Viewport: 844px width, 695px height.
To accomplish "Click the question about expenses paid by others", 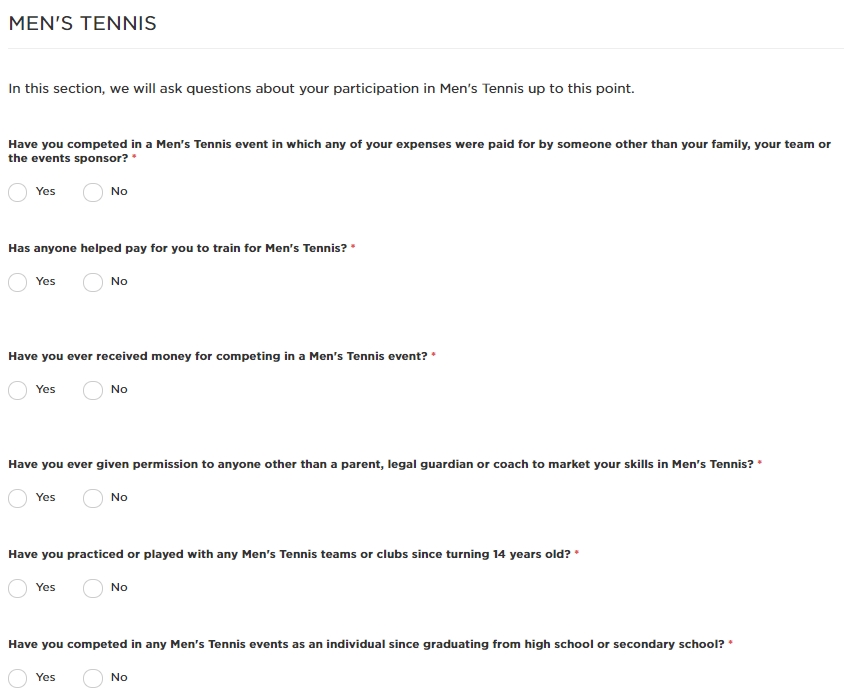I will [419, 151].
